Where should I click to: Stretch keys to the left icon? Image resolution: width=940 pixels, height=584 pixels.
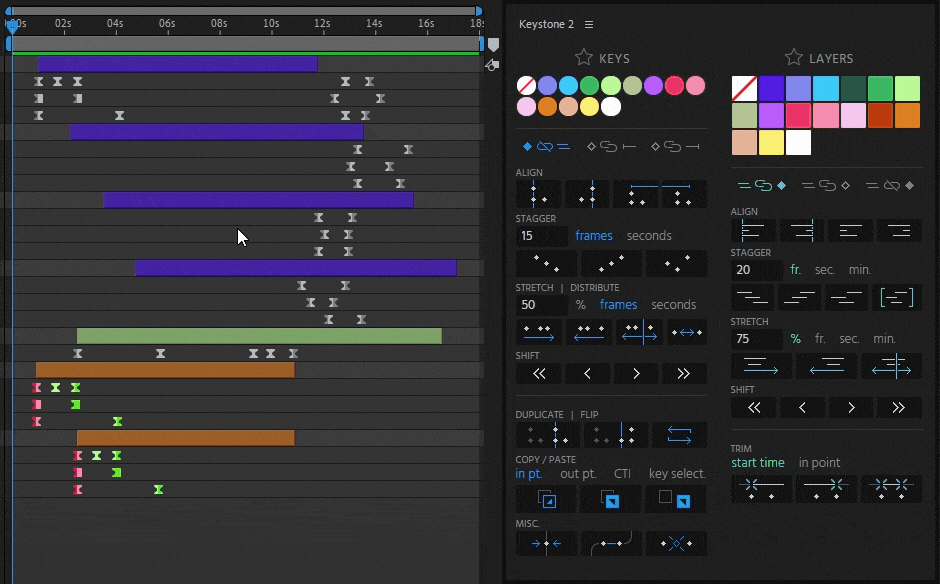coord(588,332)
